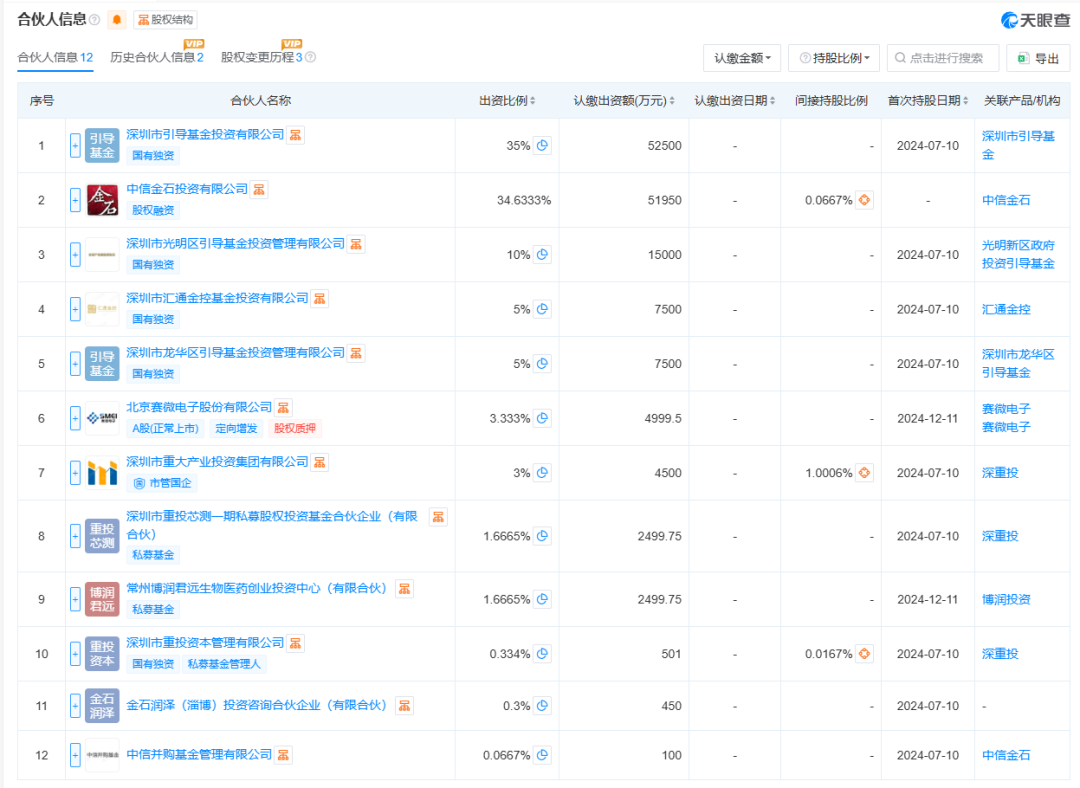Click the search input field 点击进行搜索
This screenshot has width=1080, height=788.
[944, 59]
